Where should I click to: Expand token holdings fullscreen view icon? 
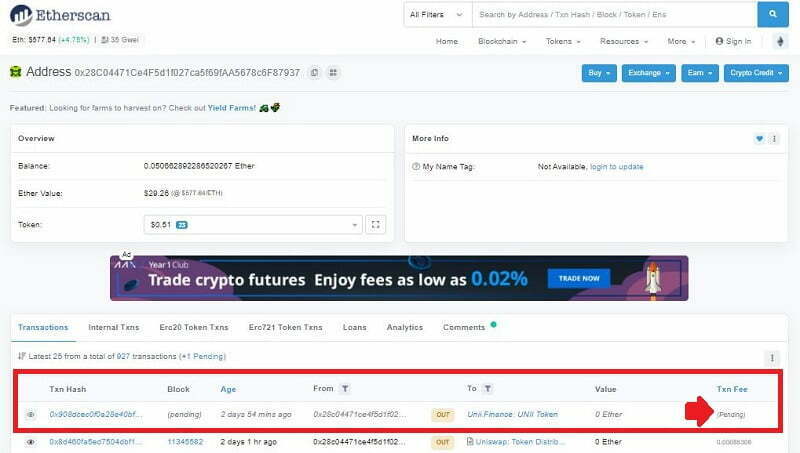[x=376, y=224]
